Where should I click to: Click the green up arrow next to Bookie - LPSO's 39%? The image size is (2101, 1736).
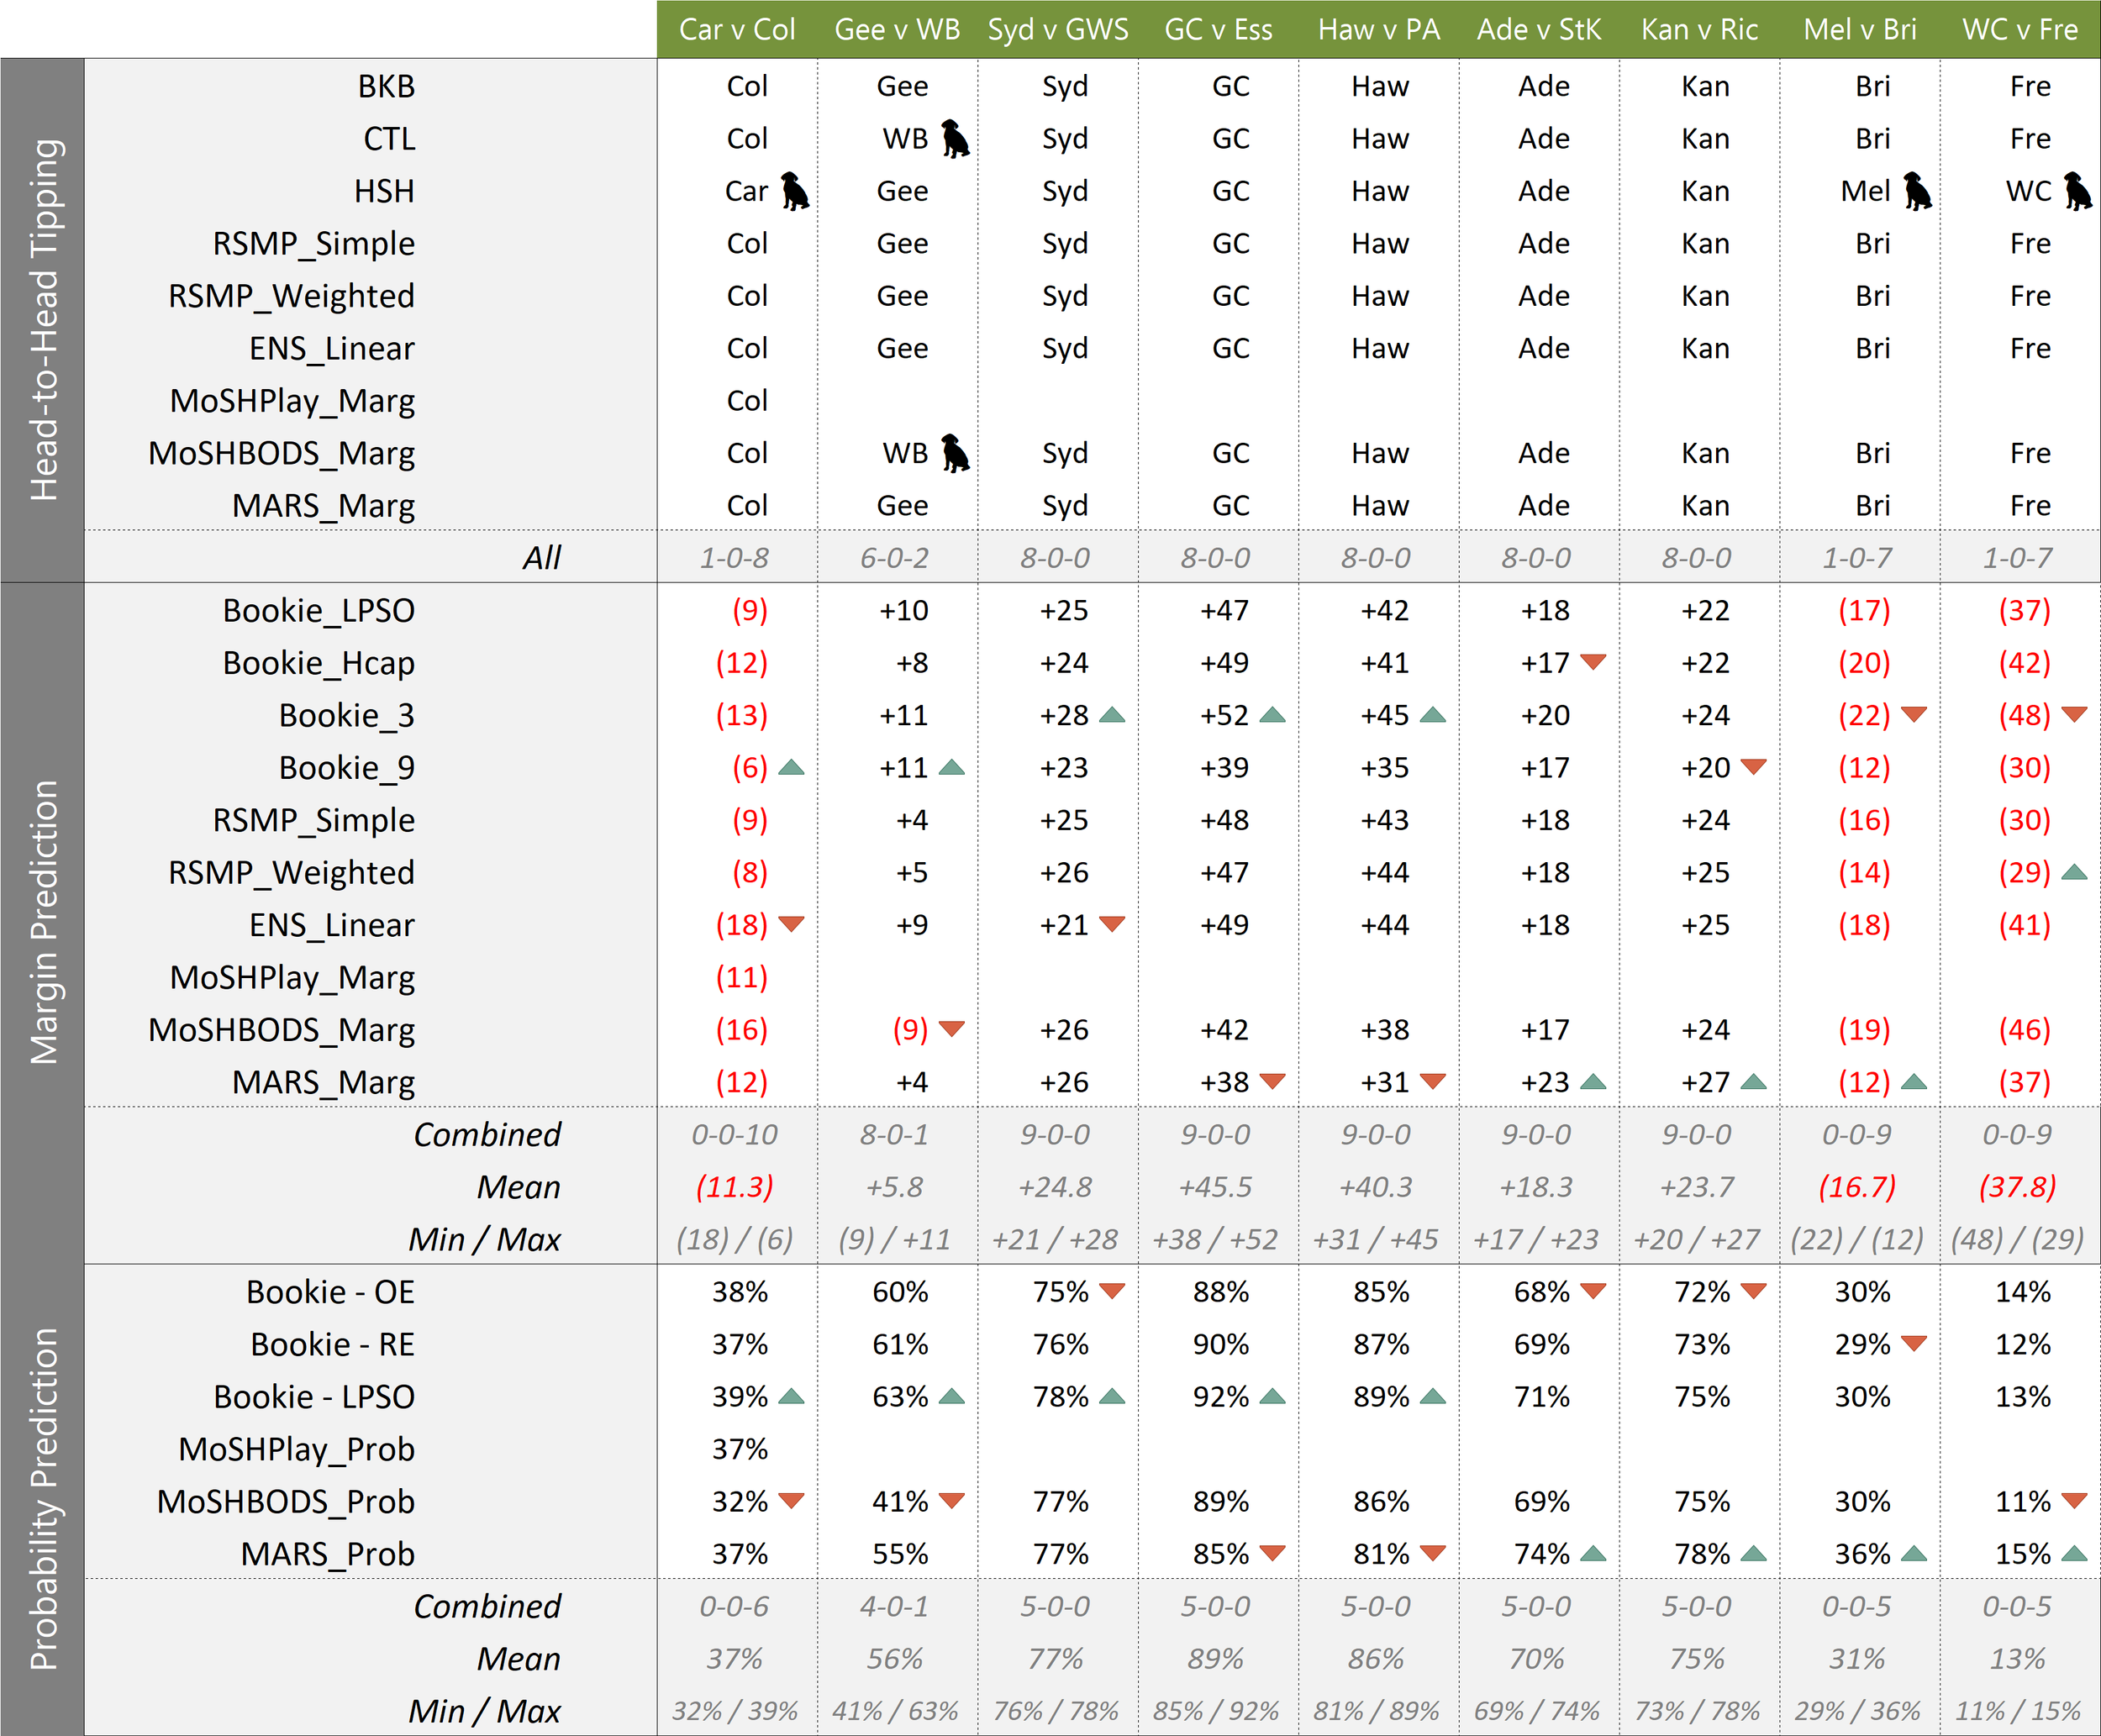click(791, 1396)
